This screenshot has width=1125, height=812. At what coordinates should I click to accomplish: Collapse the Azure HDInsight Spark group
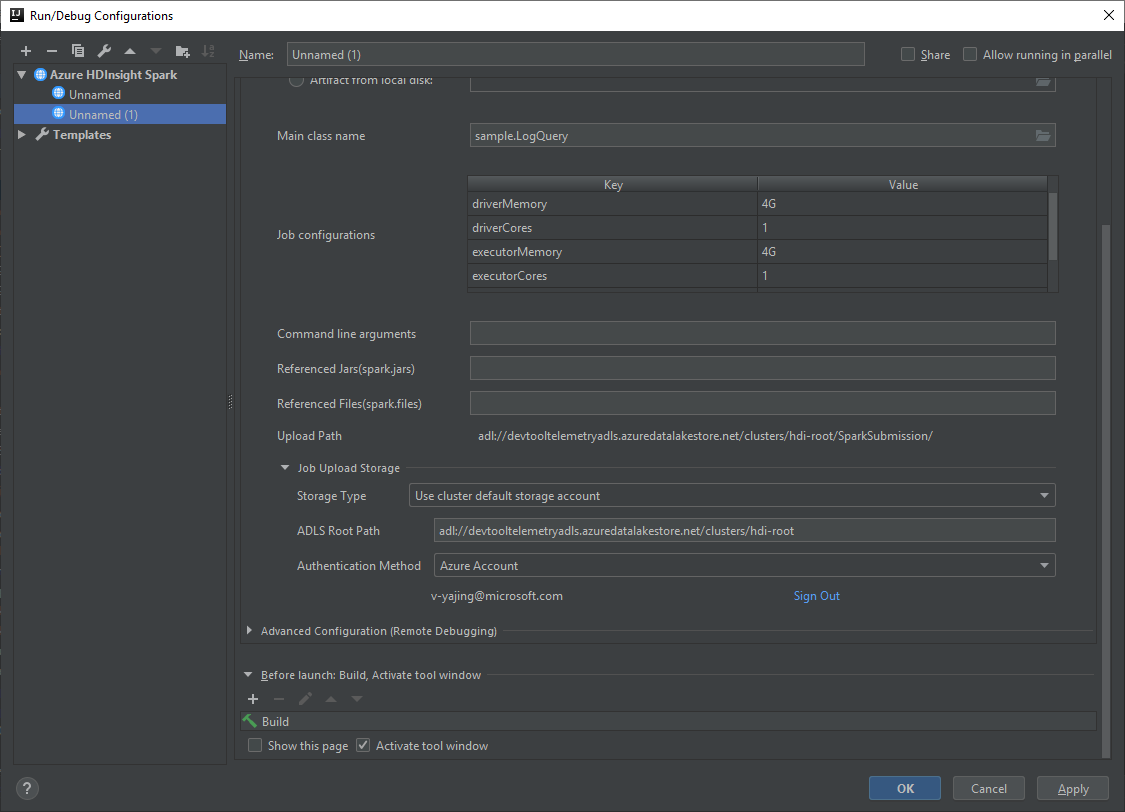[x=21, y=74]
